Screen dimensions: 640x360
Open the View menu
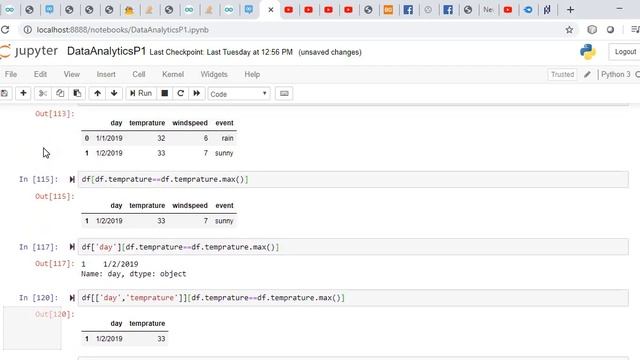[71, 74]
